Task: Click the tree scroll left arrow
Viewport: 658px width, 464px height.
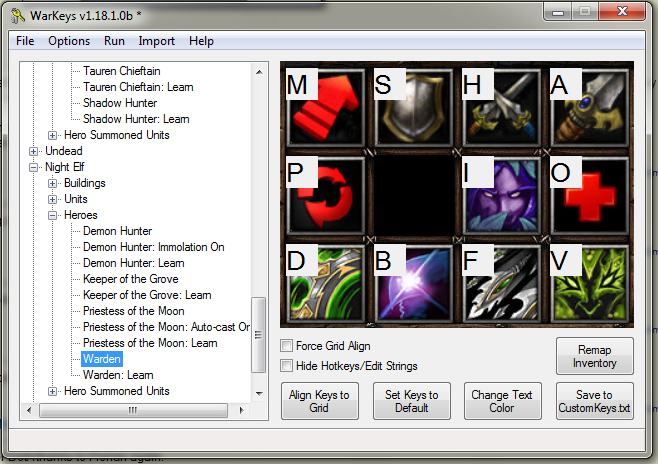Action: pyautogui.click(x=29, y=410)
